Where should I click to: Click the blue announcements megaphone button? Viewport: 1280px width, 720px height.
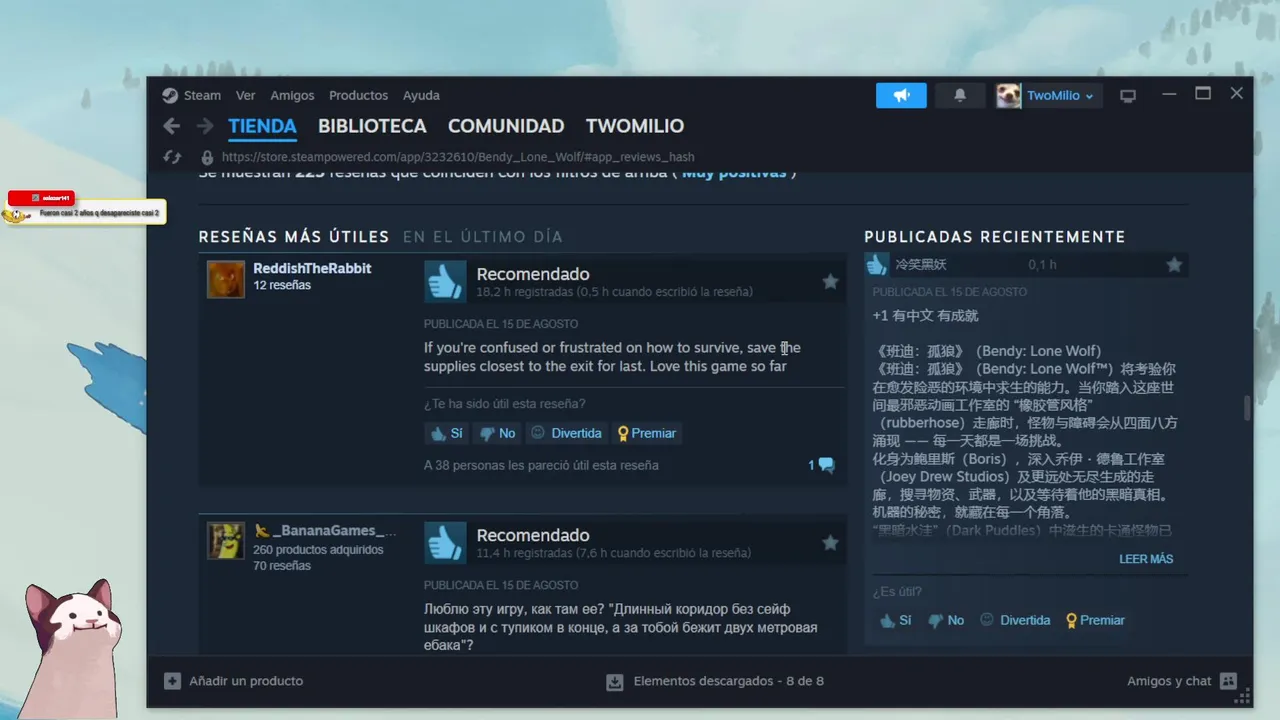(901, 95)
